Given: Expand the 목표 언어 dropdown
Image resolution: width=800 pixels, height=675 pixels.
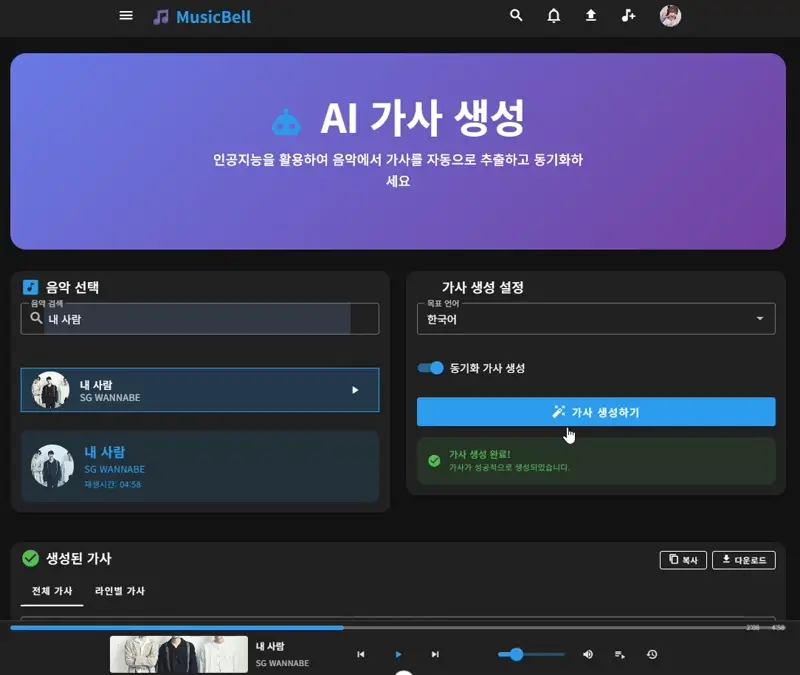Looking at the screenshot, I should (x=596, y=319).
